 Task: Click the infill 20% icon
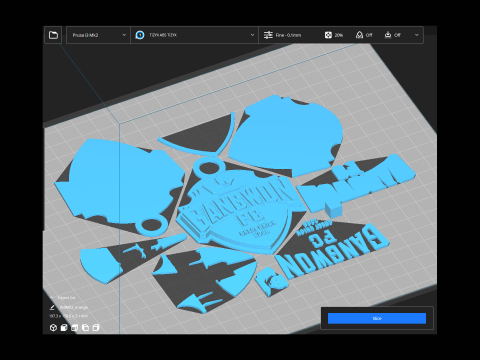point(328,35)
